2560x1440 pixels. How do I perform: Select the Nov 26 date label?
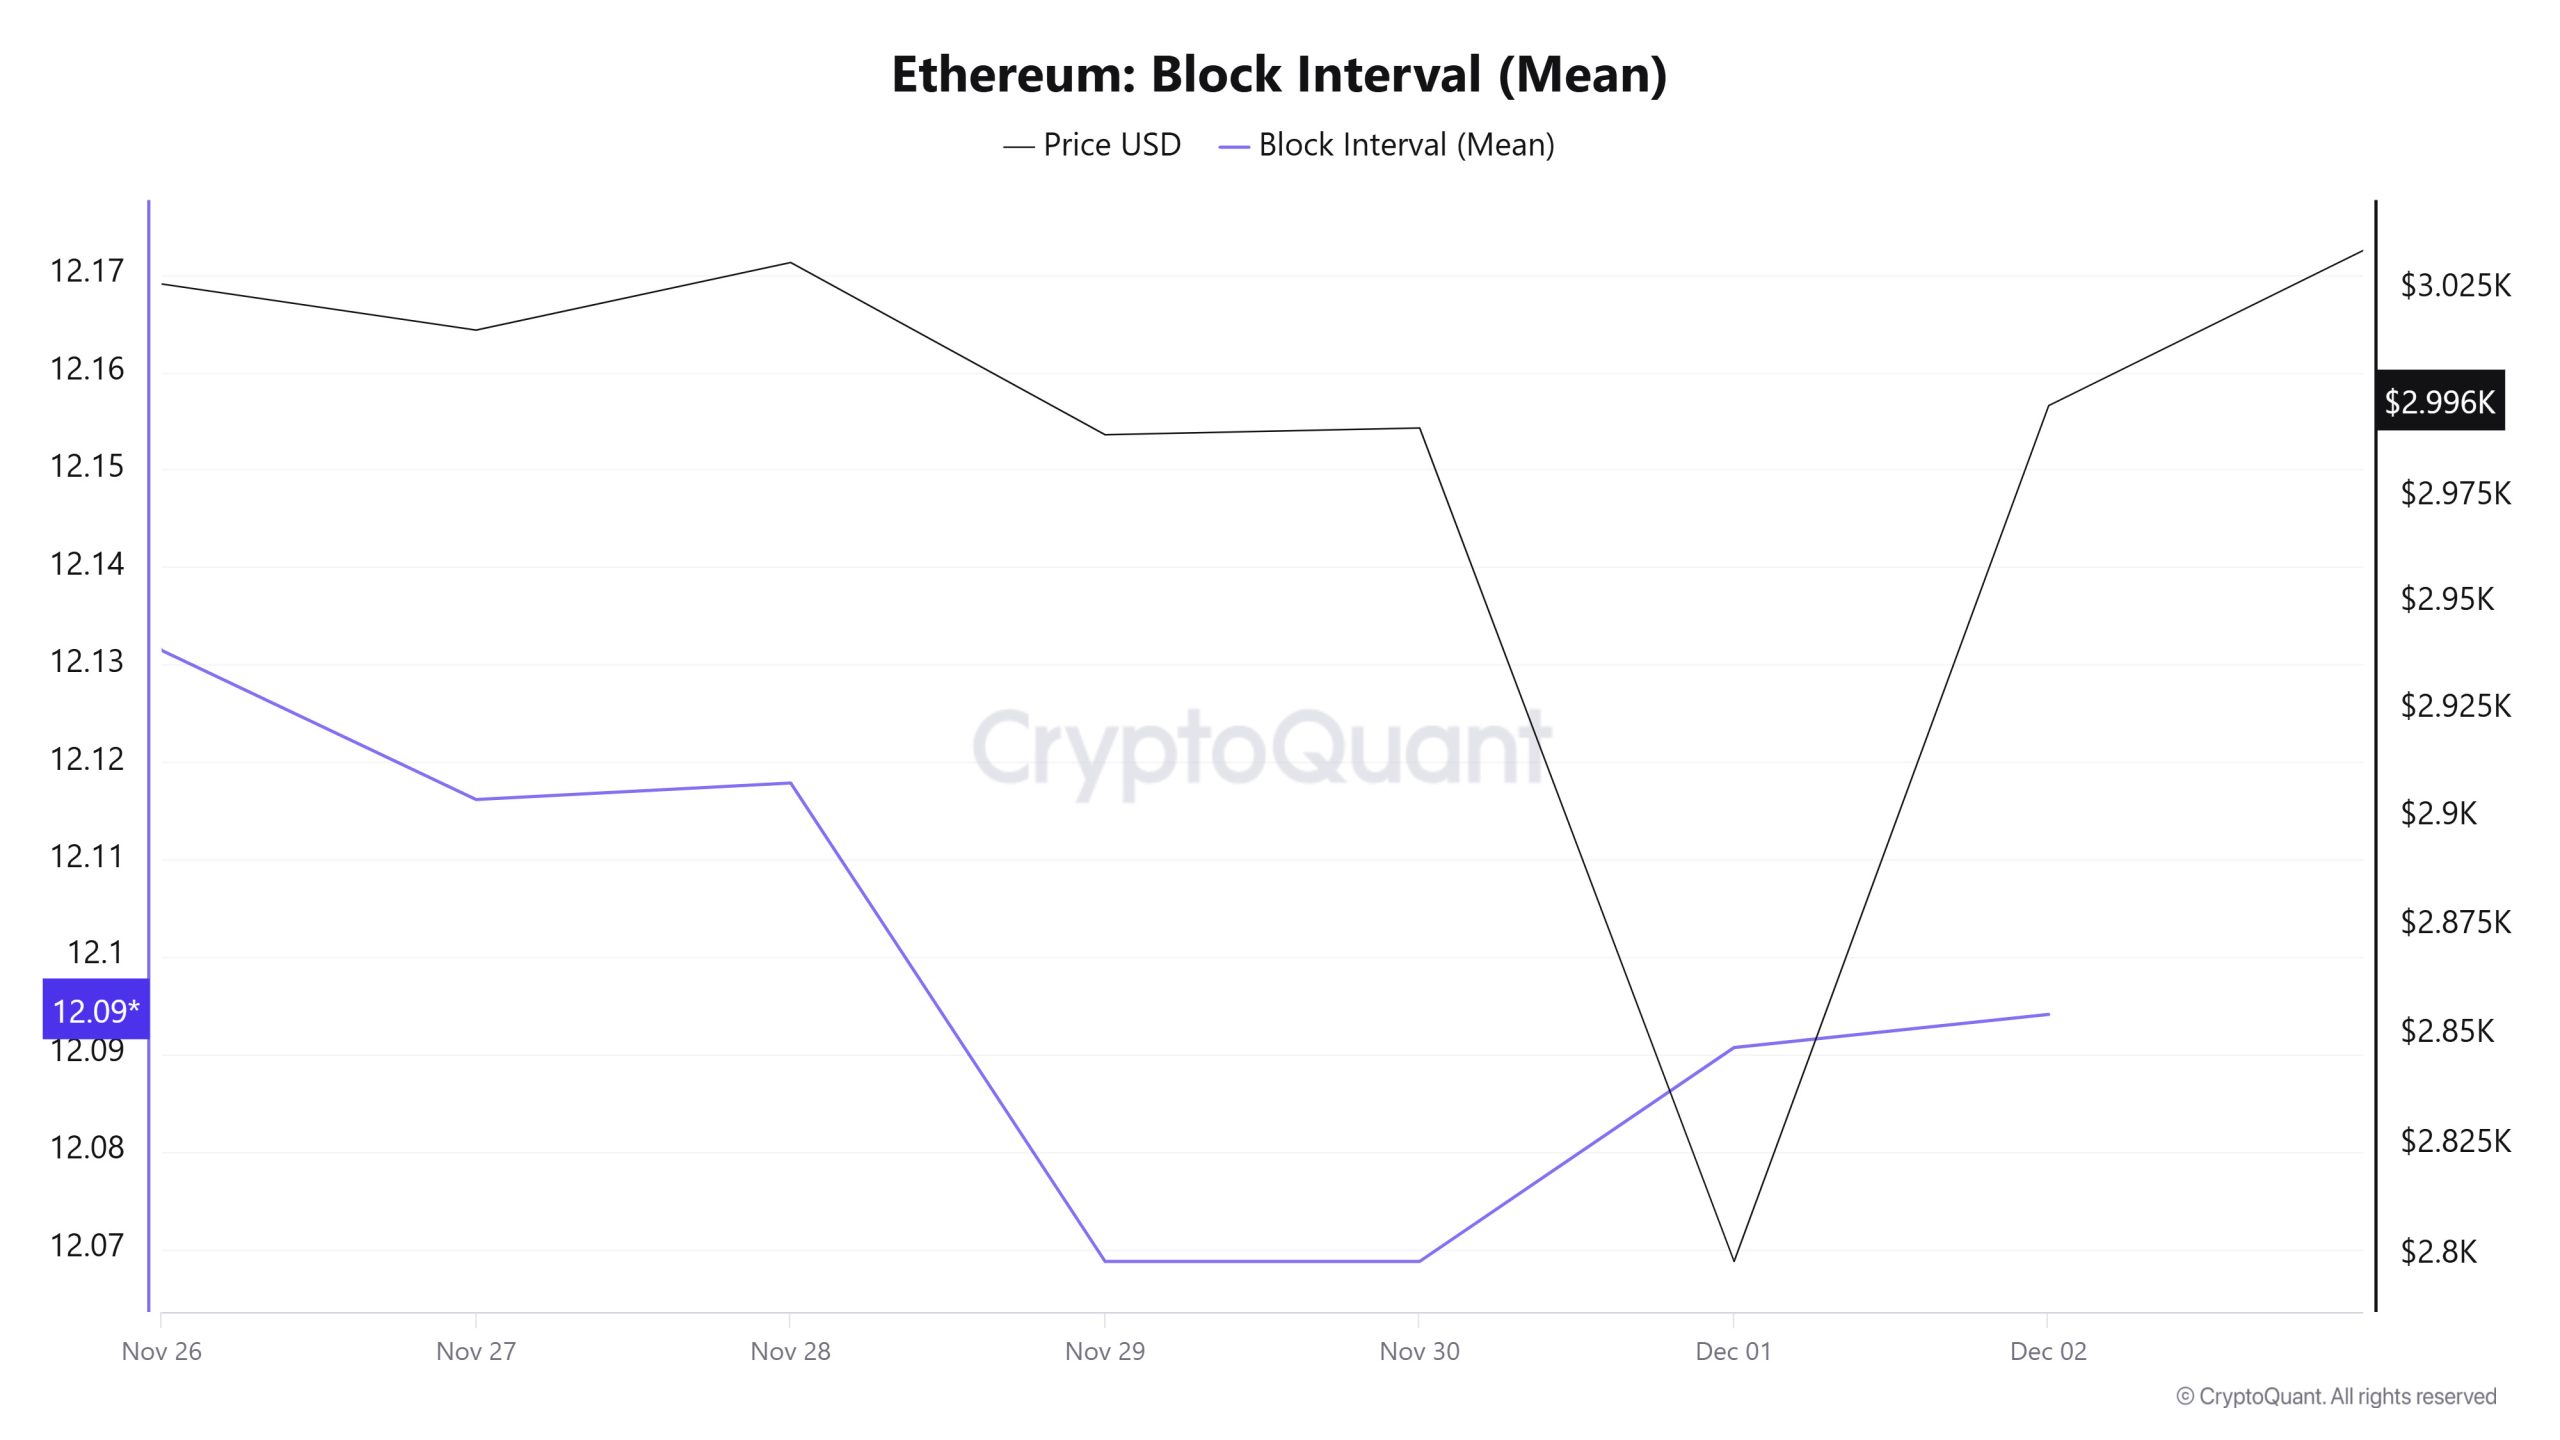click(x=162, y=1351)
